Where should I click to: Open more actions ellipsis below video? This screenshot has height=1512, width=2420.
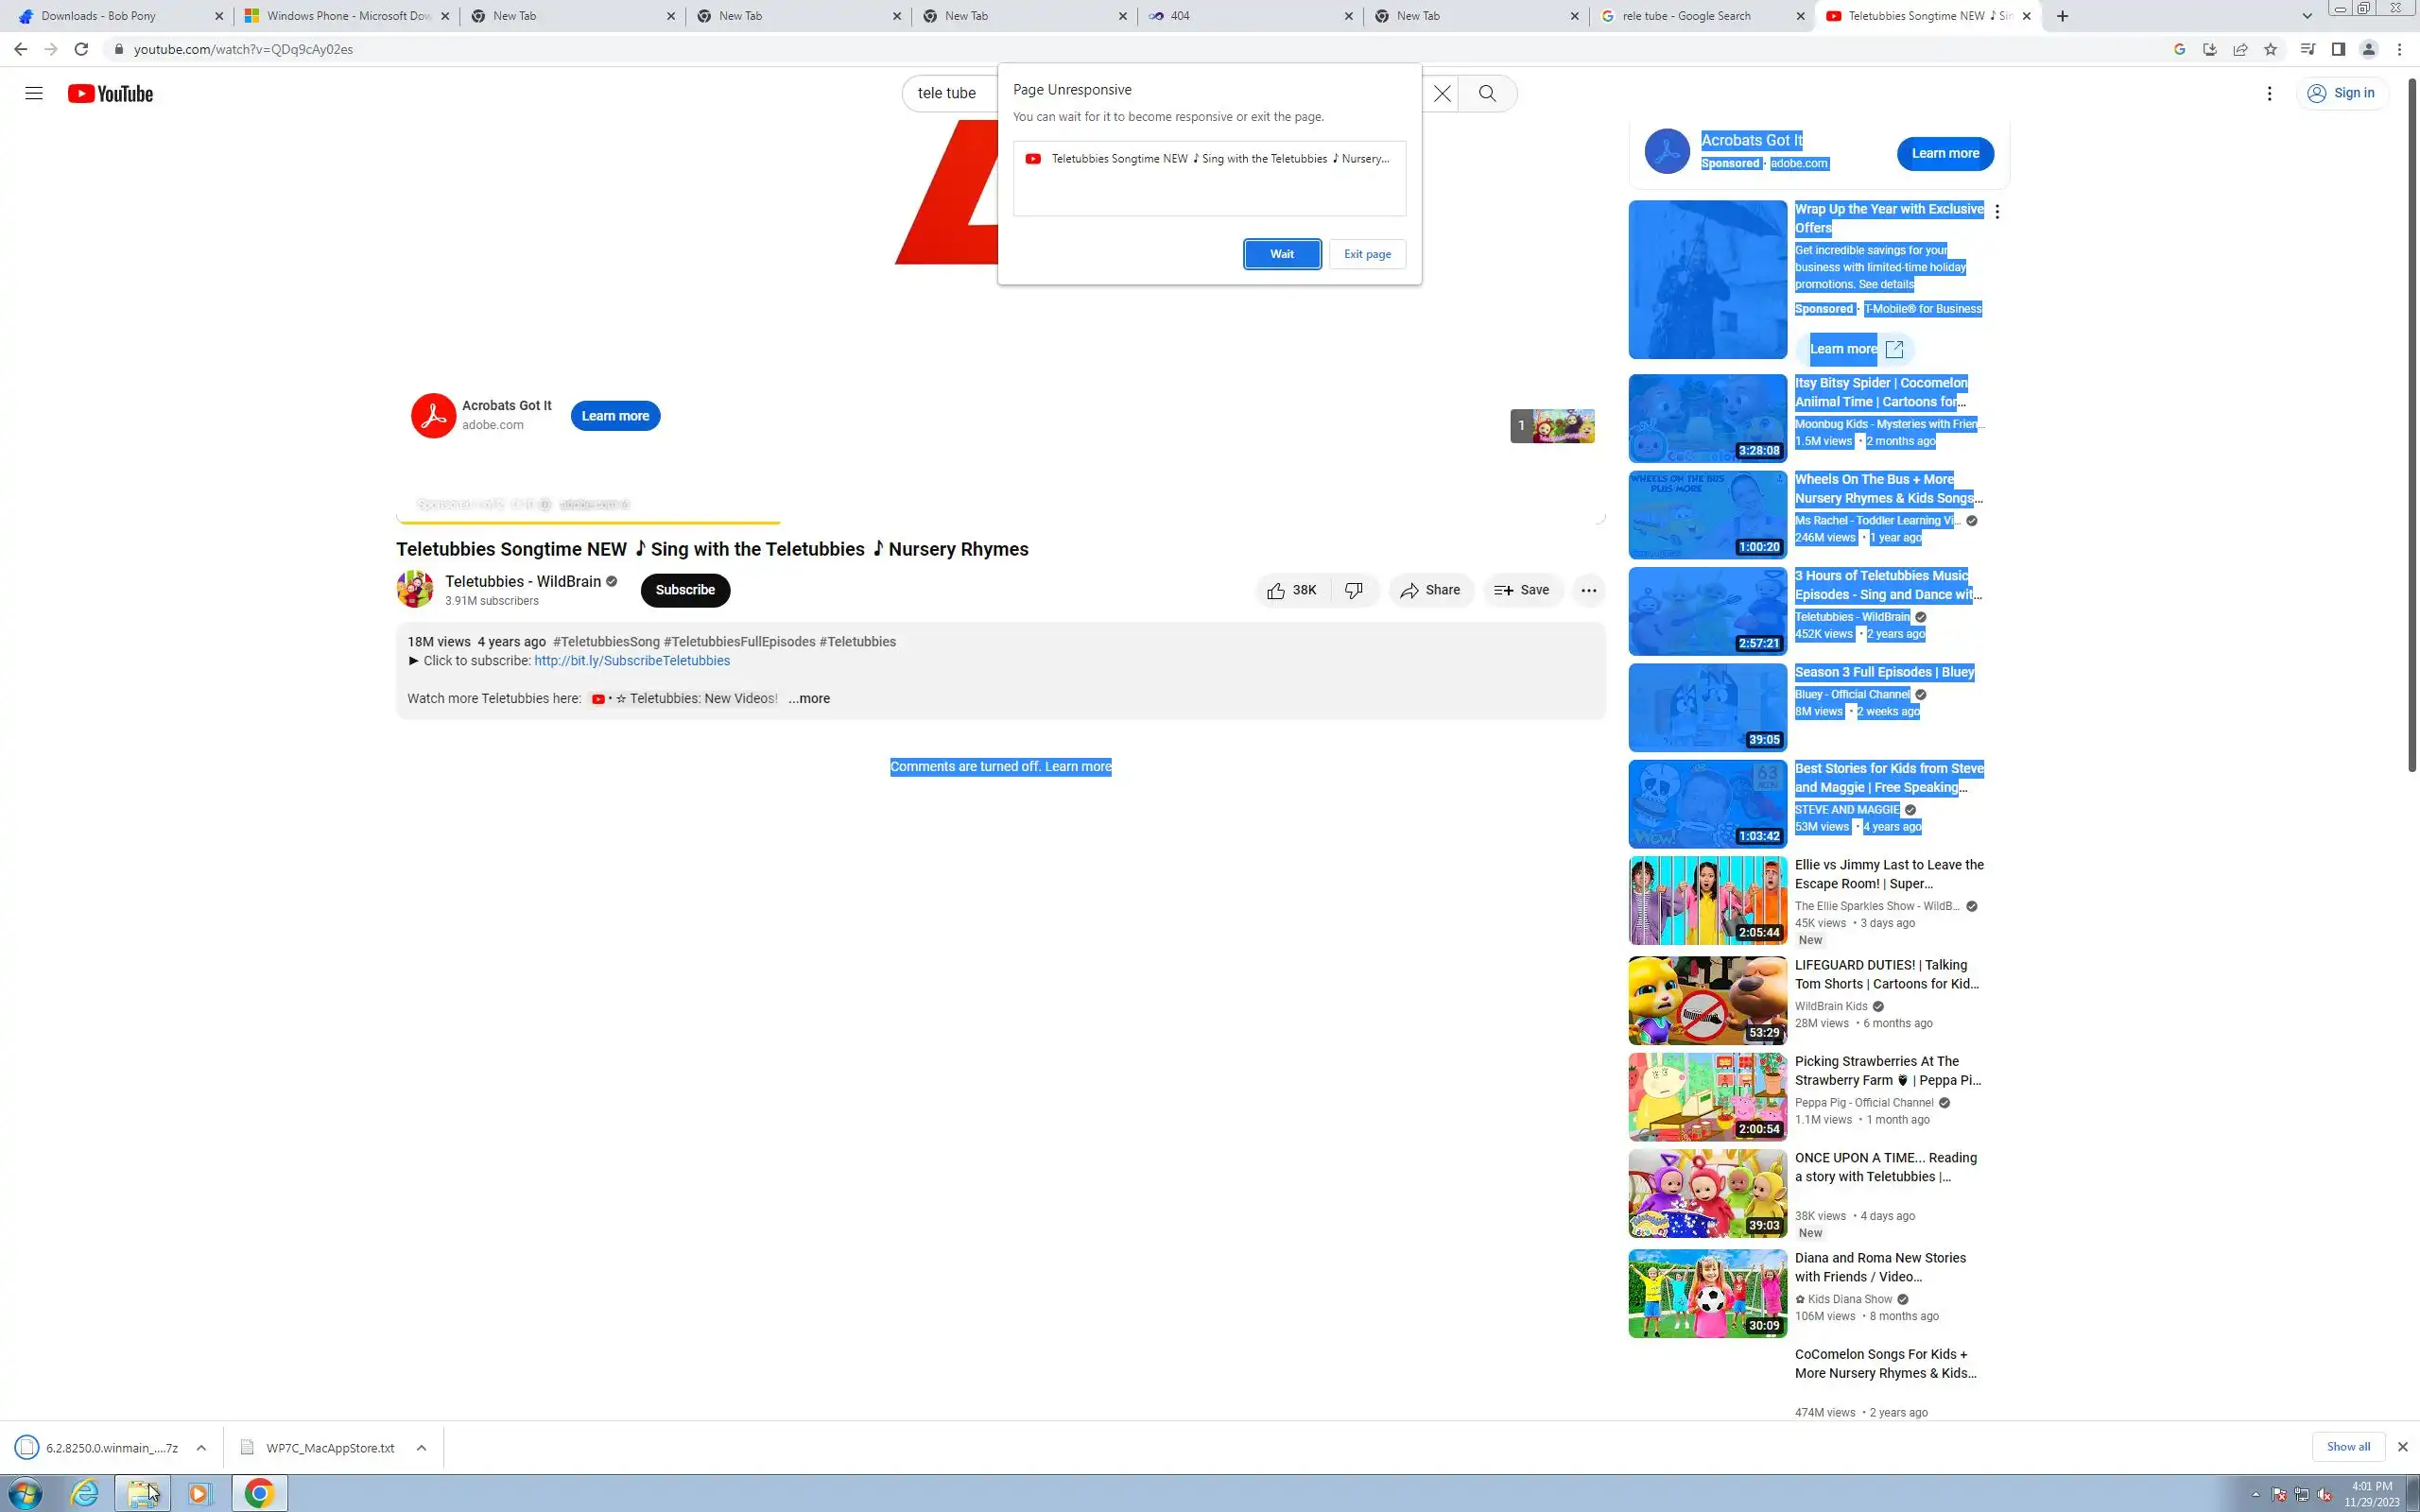(1588, 590)
